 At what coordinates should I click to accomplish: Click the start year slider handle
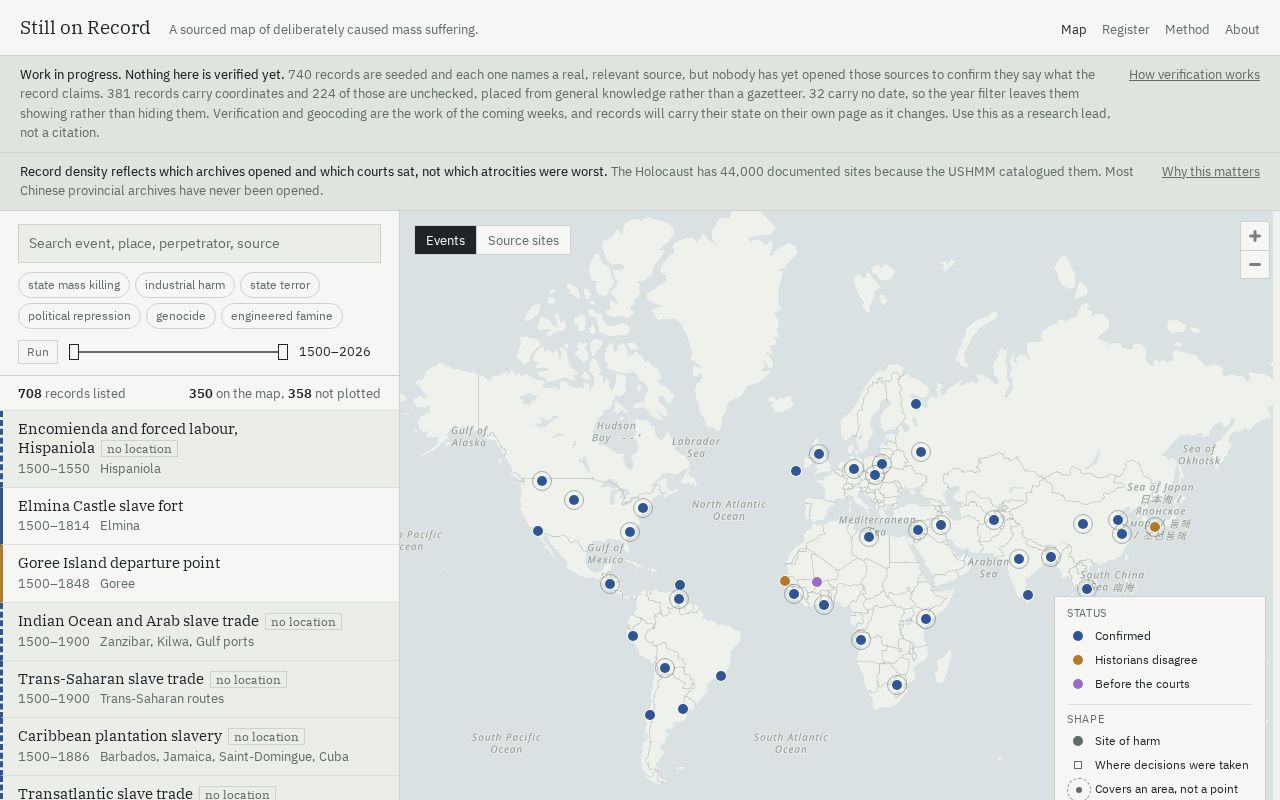coord(74,352)
